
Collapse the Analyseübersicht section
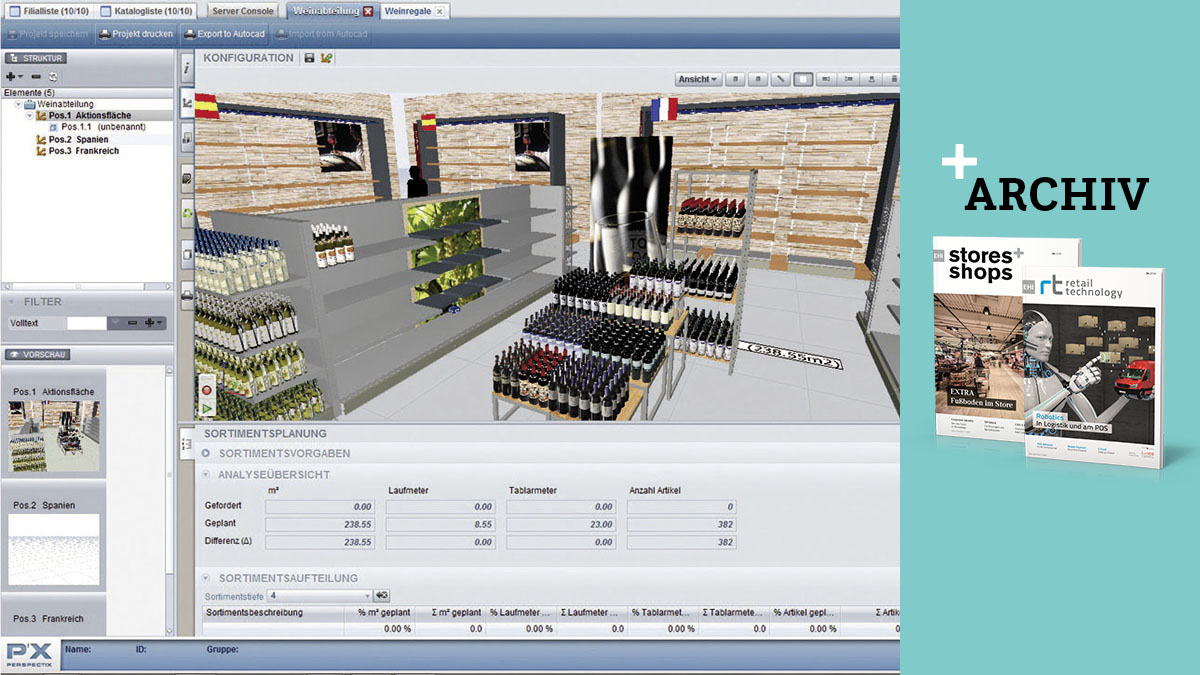click(206, 474)
